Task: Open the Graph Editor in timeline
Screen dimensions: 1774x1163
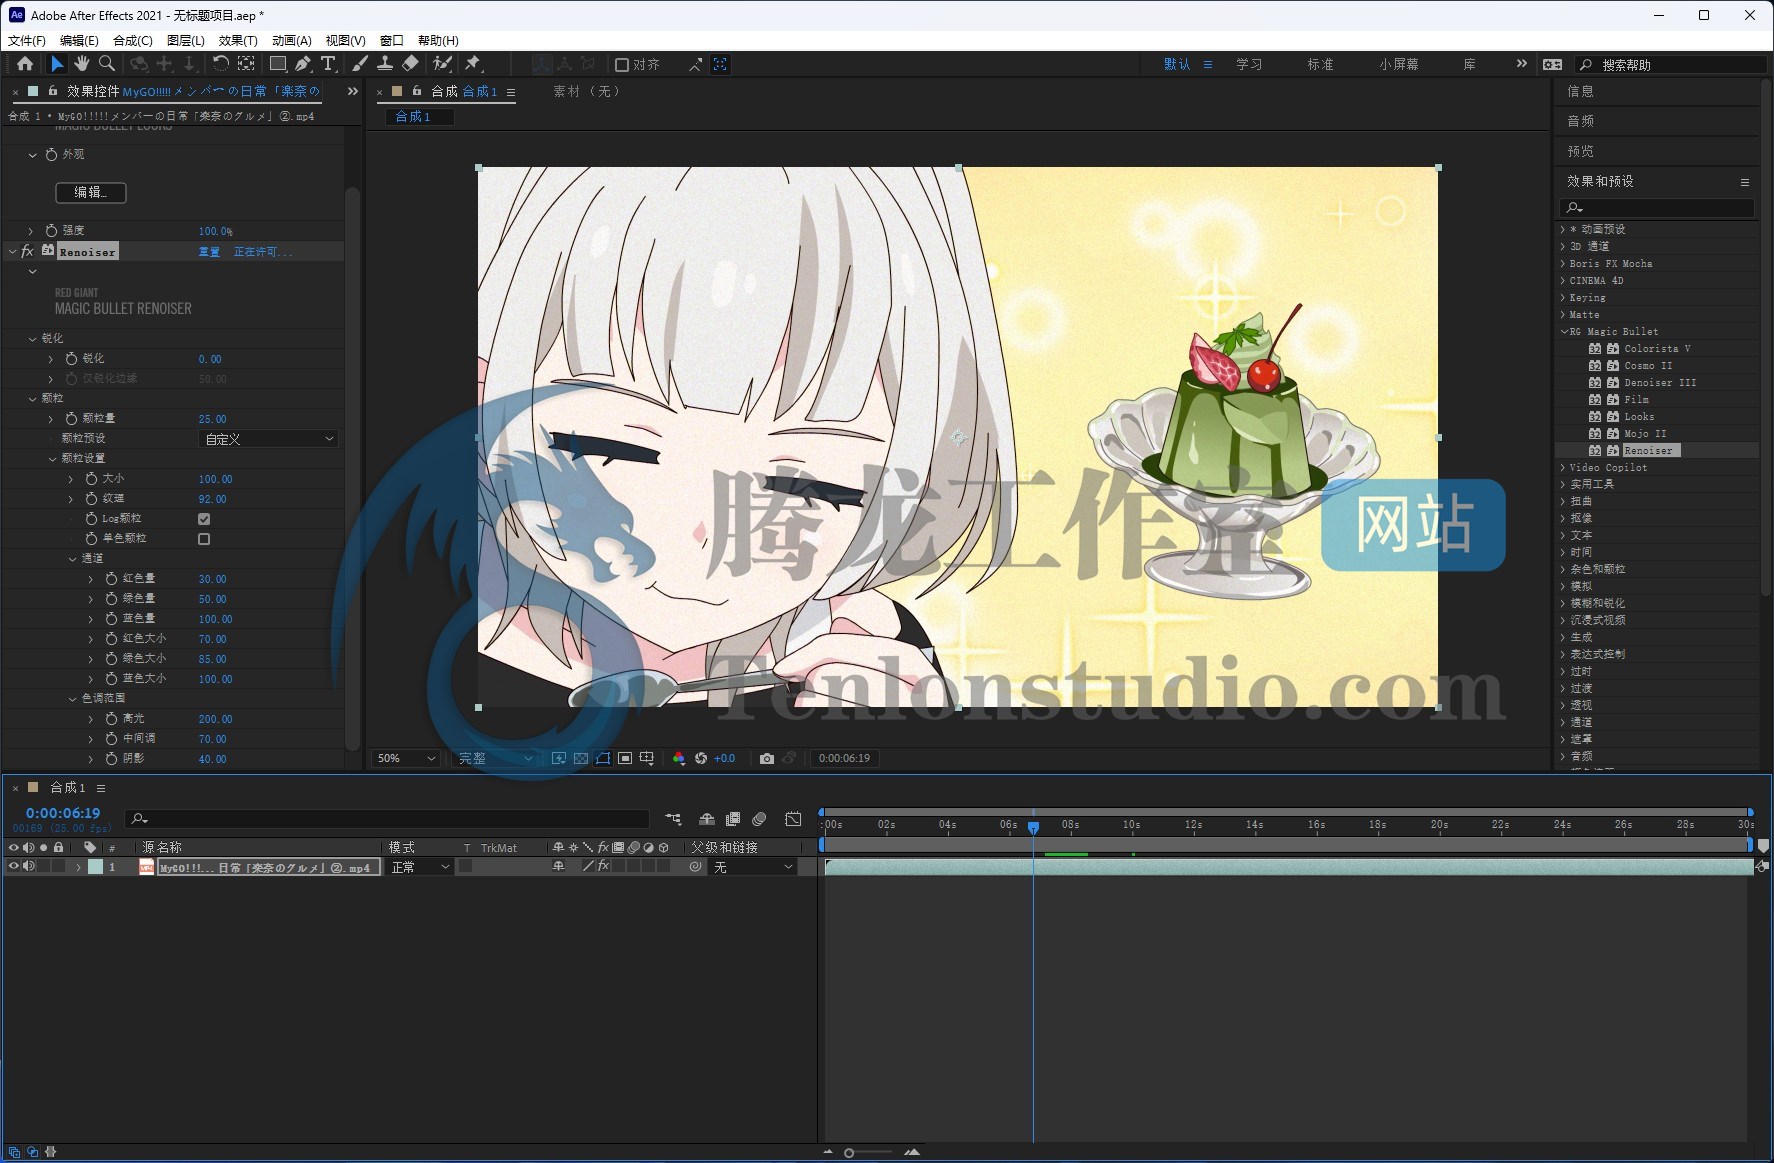Action: coord(793,819)
